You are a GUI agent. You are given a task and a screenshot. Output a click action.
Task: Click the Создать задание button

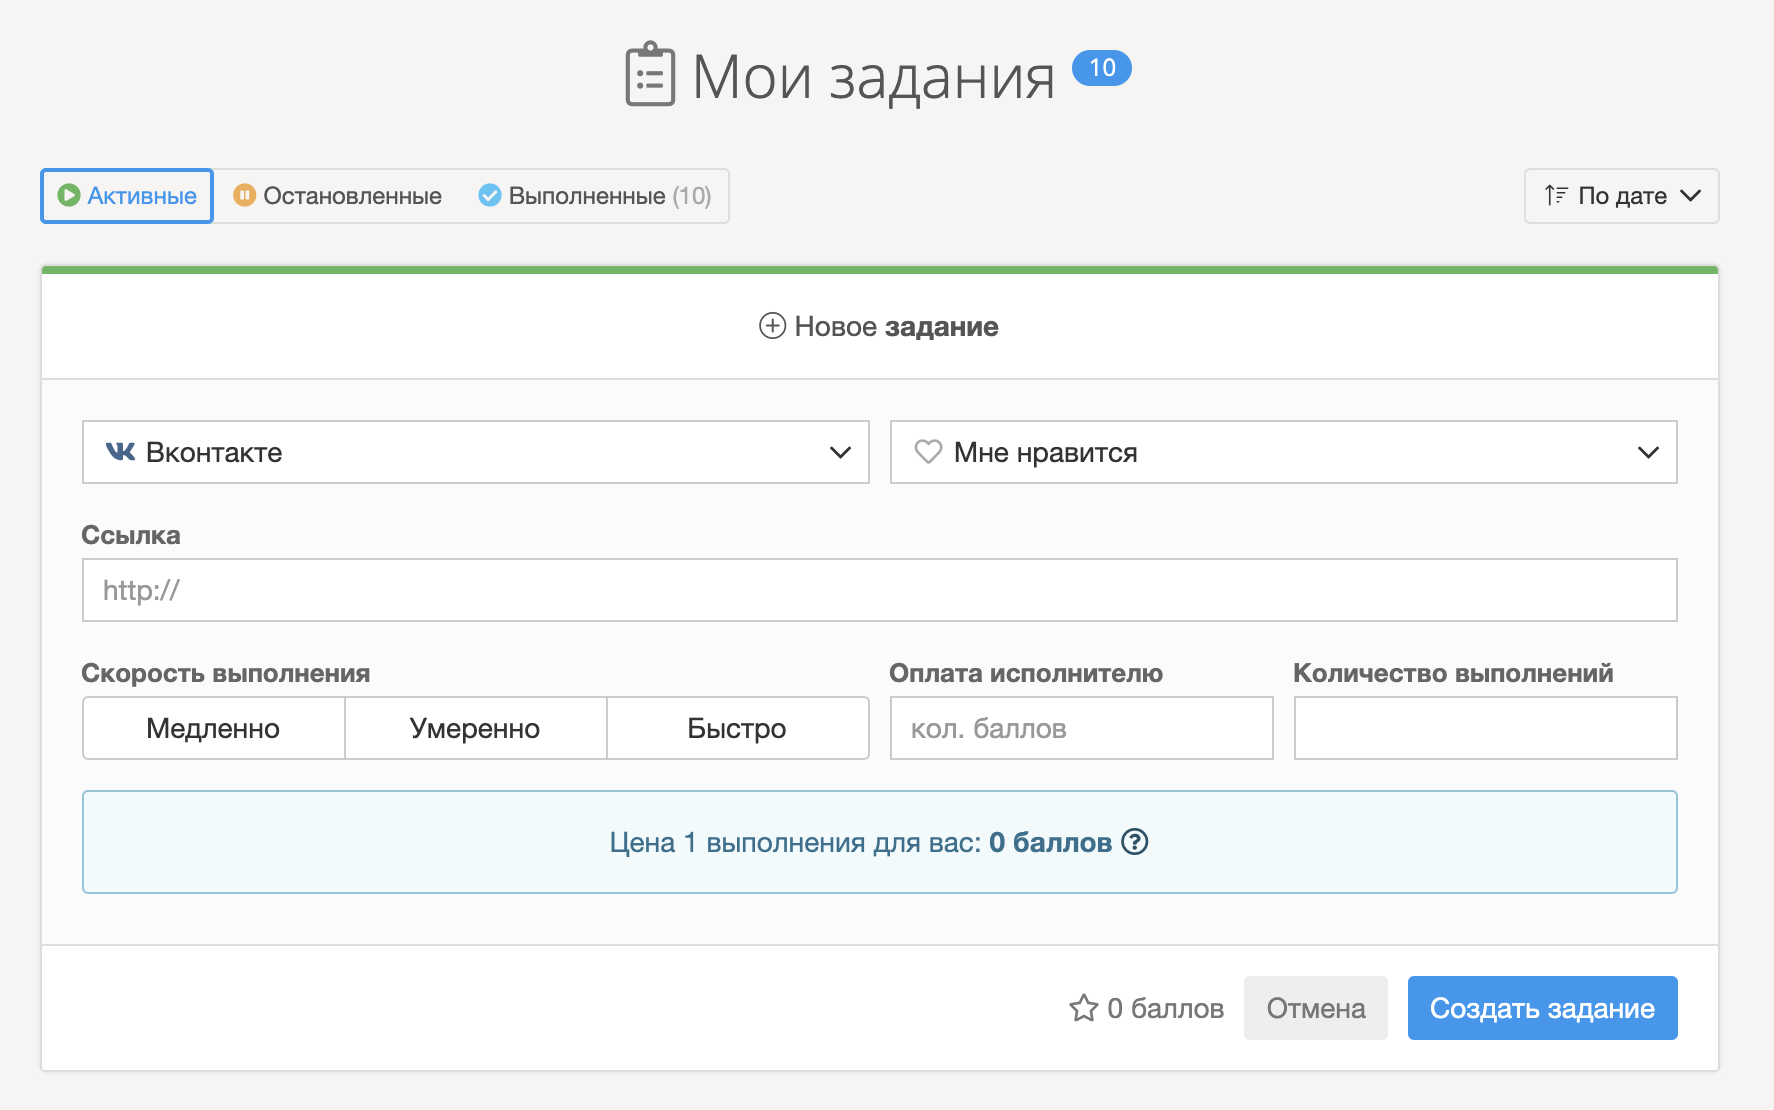[x=1542, y=1008]
